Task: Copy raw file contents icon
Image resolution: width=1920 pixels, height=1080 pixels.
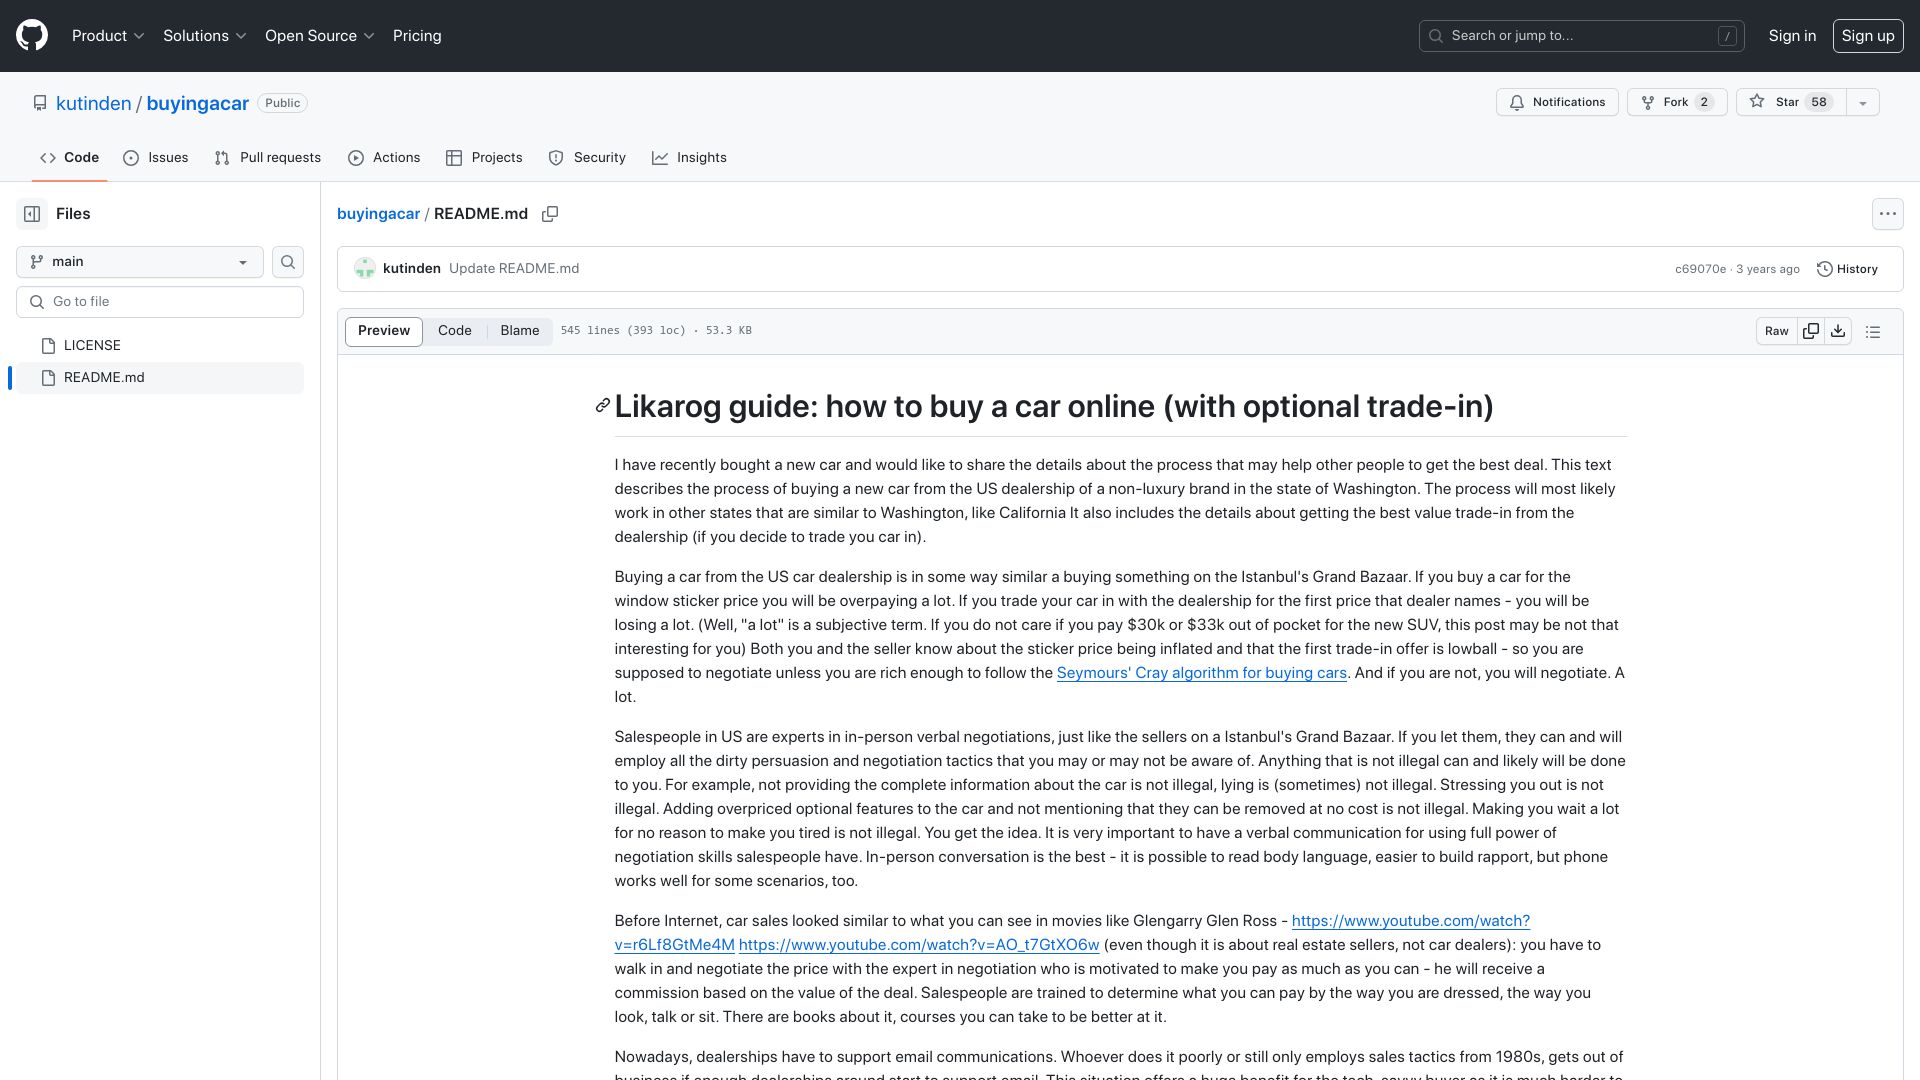Action: 1811,331
